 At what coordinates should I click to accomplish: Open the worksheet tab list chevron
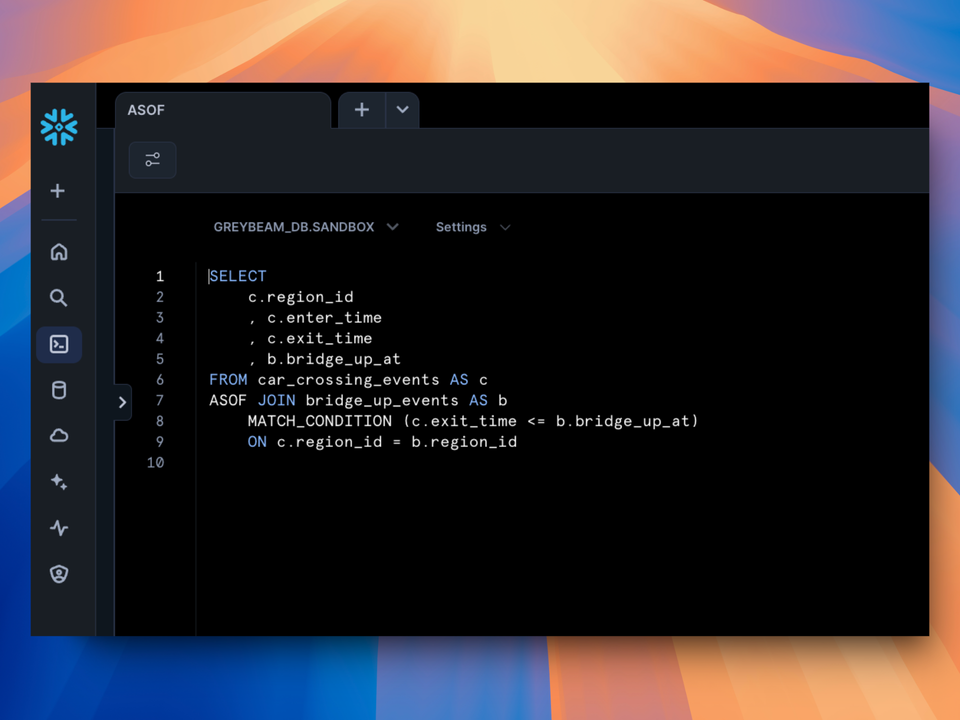[x=402, y=110]
